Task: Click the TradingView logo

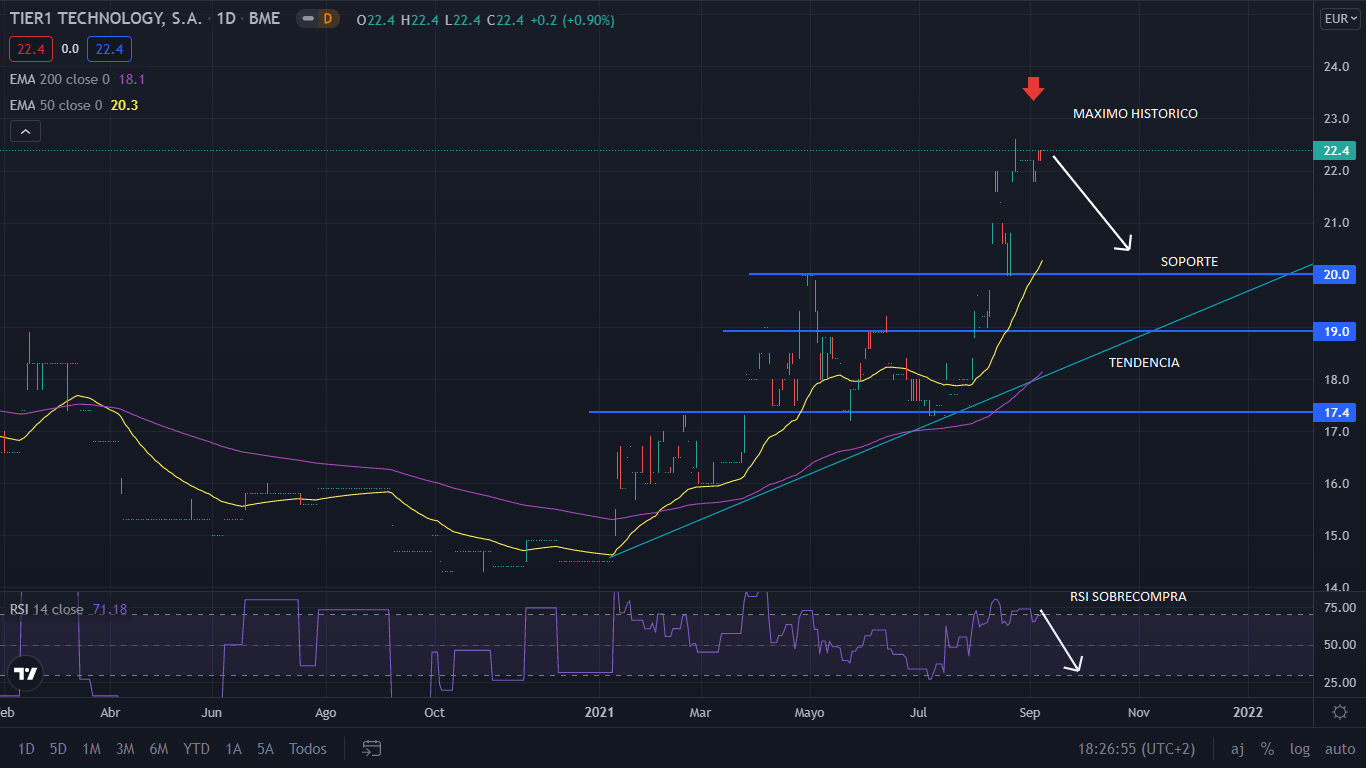Action: point(26,674)
